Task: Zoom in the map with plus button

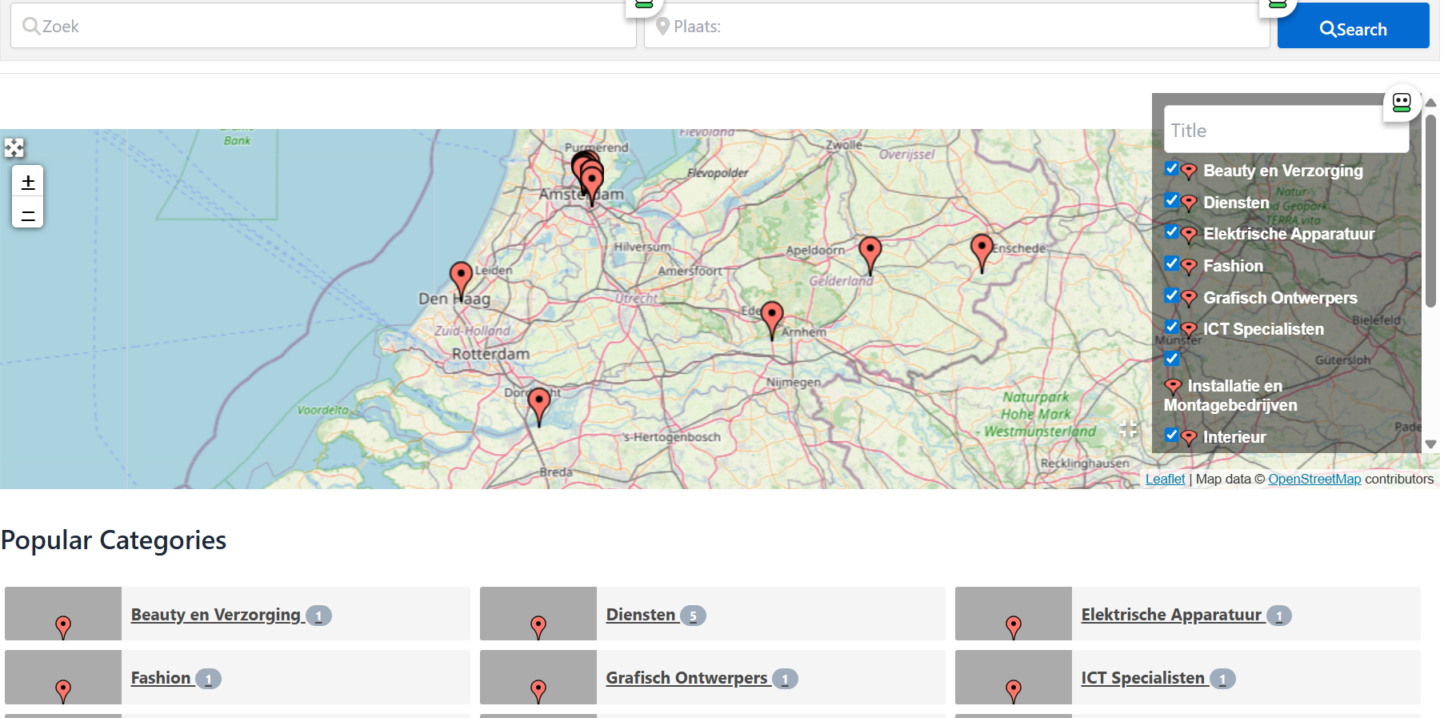Action: coord(28,182)
